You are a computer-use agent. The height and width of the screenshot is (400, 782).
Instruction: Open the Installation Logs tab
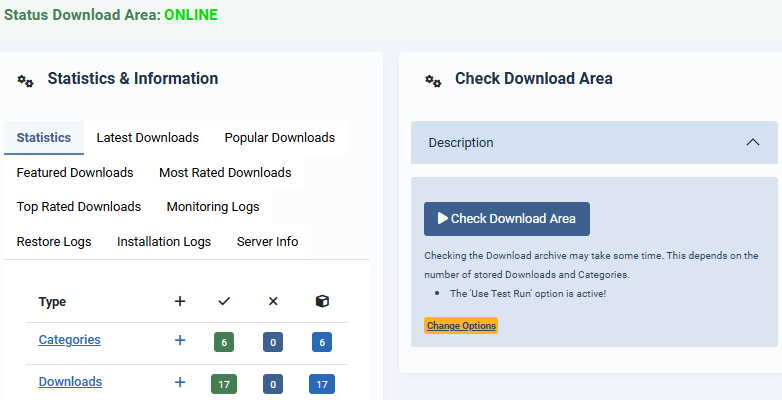164,241
